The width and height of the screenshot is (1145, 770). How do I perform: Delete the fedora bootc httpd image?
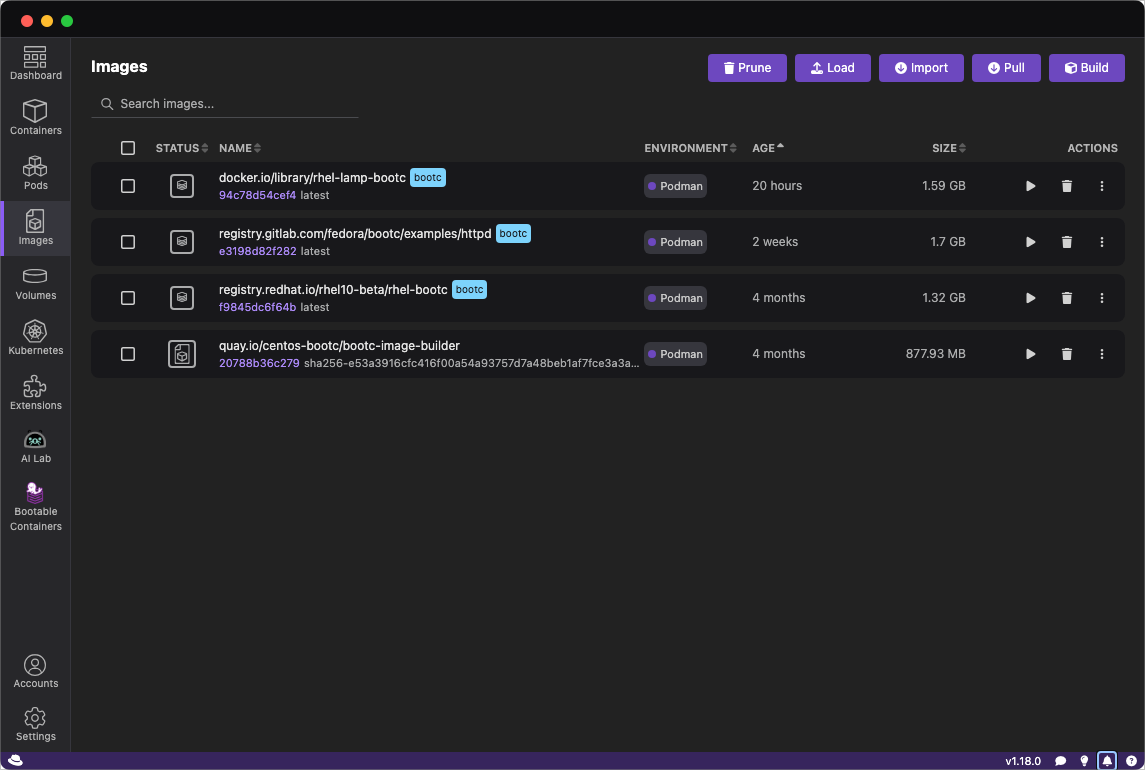tap(1066, 242)
